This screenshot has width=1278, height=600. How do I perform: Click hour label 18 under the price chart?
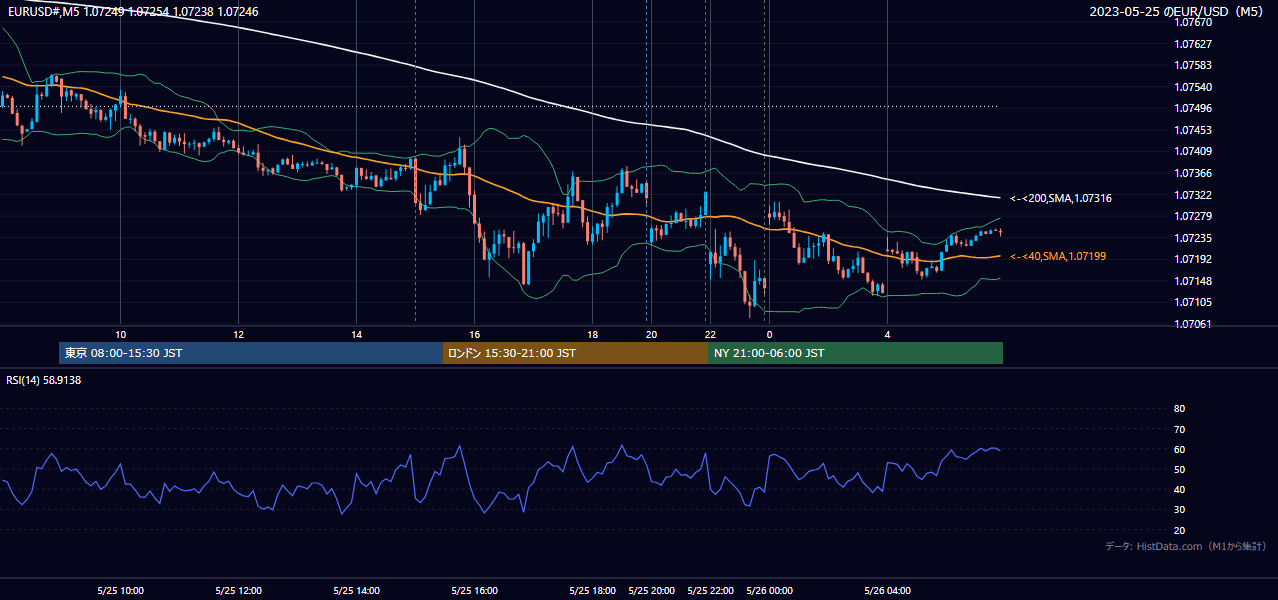[592, 334]
